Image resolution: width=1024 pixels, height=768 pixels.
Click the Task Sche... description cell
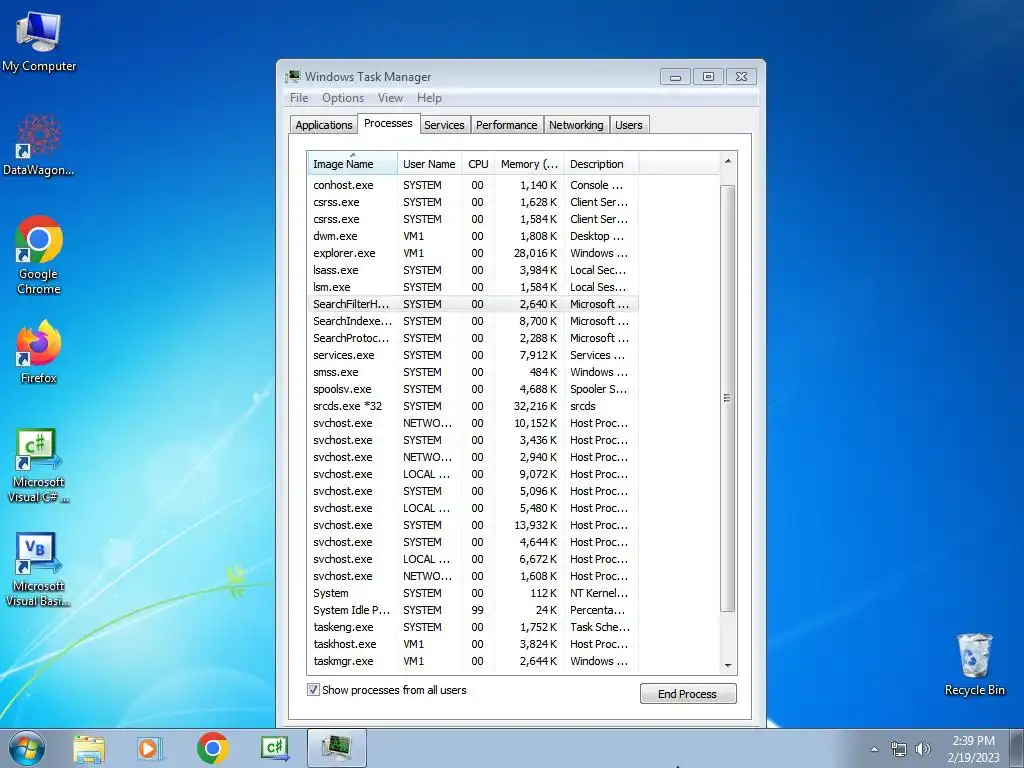(x=600, y=627)
